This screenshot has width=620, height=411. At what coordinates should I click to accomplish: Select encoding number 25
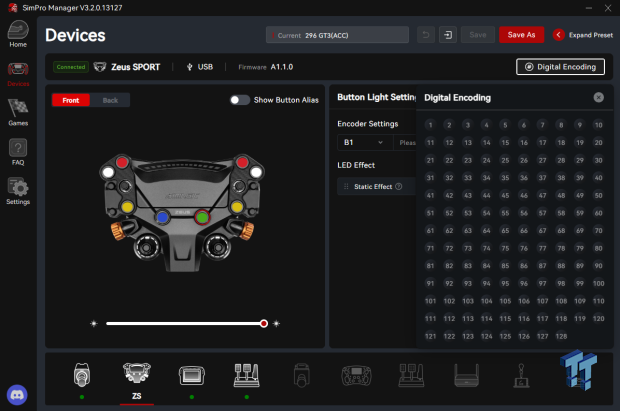tap(505, 160)
